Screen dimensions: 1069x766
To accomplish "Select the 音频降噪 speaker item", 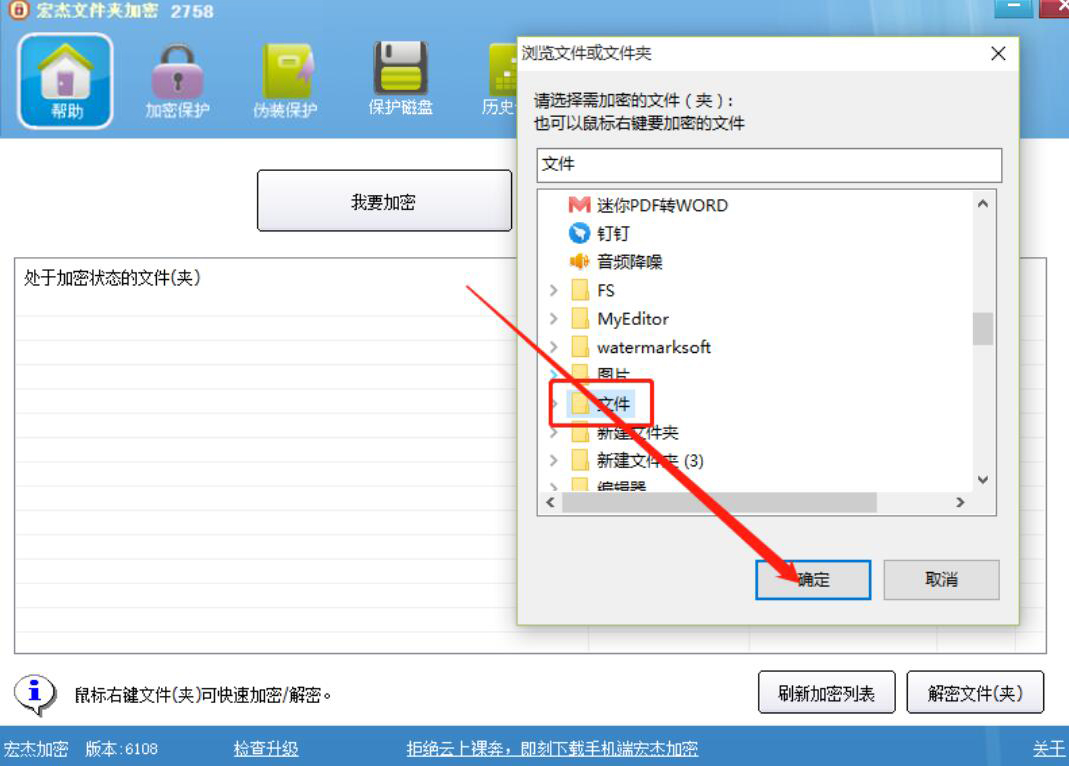I will pyautogui.click(x=615, y=262).
